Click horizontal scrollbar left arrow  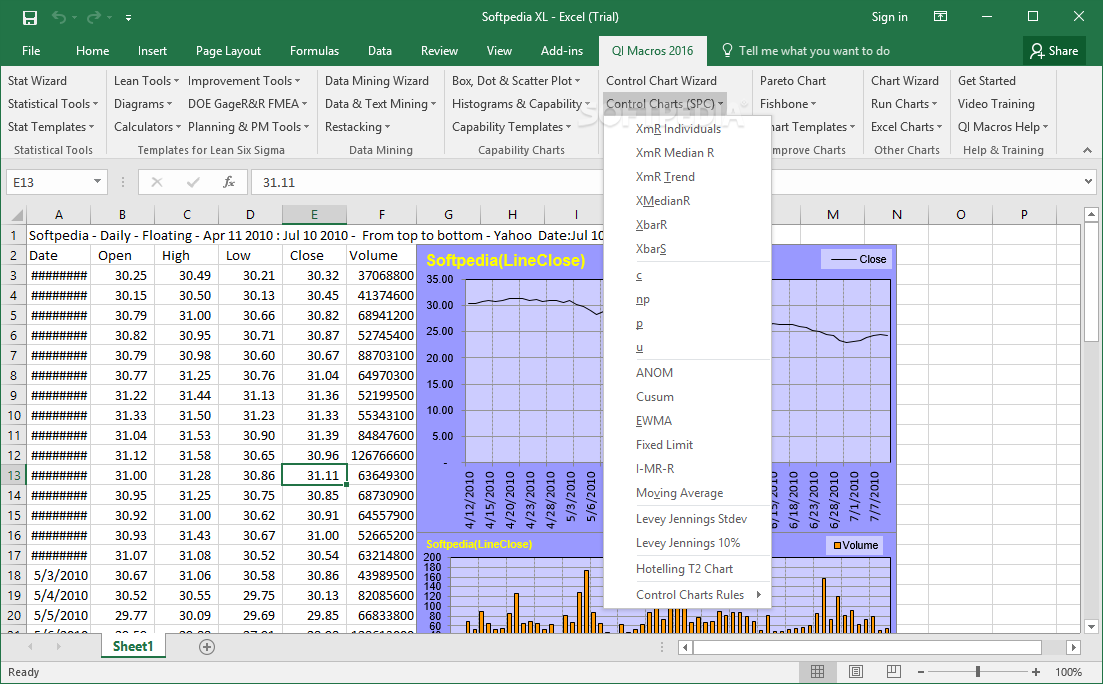(685, 647)
